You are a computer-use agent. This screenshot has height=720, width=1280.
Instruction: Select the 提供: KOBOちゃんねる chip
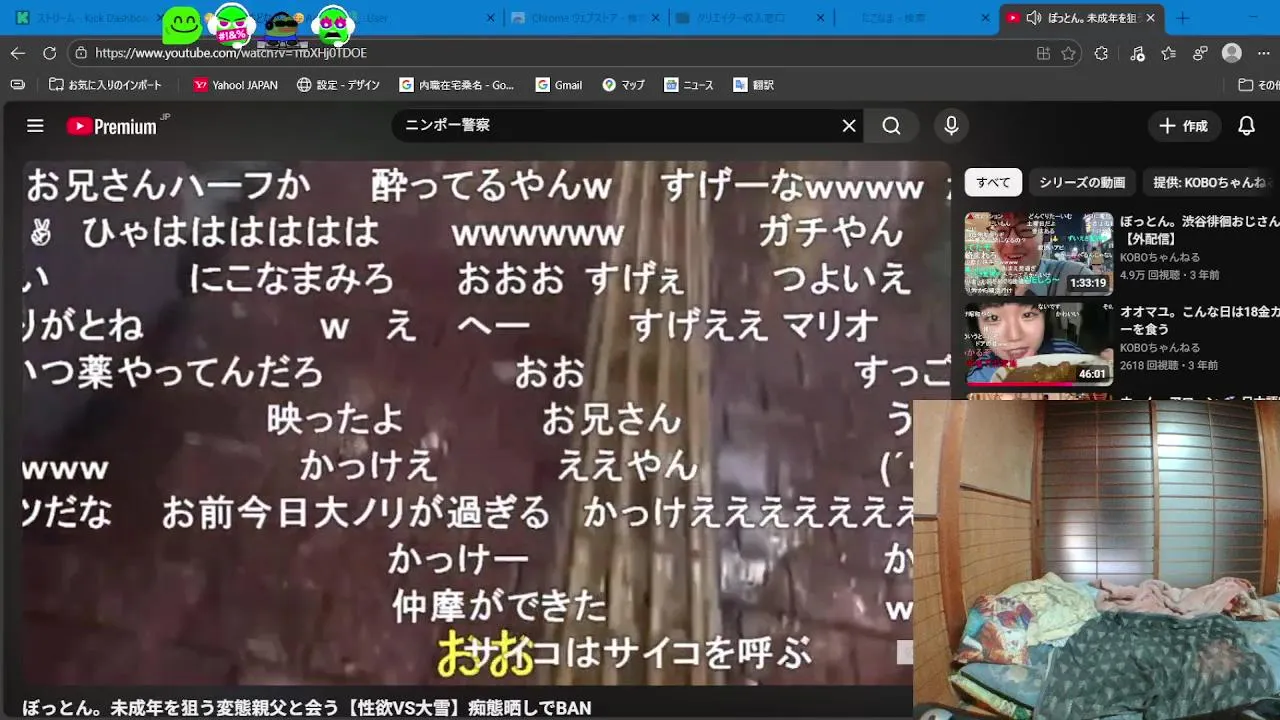pyautogui.click(x=1210, y=182)
